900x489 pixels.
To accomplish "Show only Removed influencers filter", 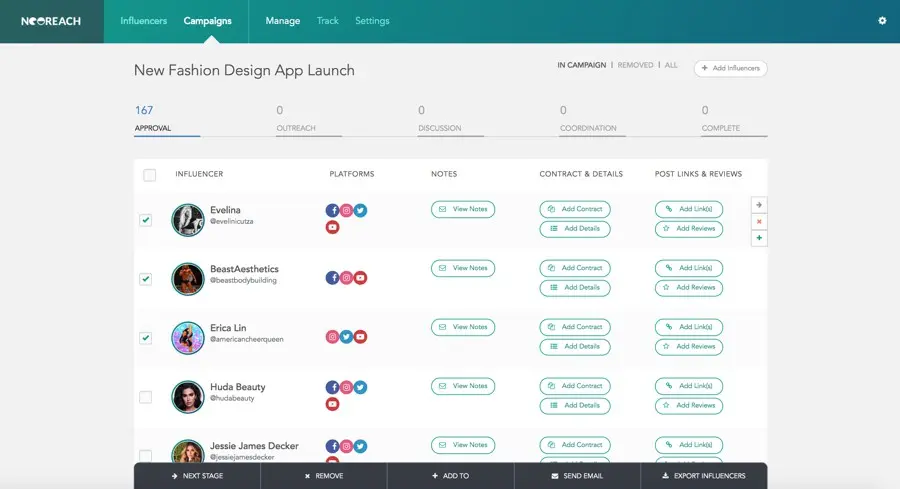I will [x=635, y=65].
